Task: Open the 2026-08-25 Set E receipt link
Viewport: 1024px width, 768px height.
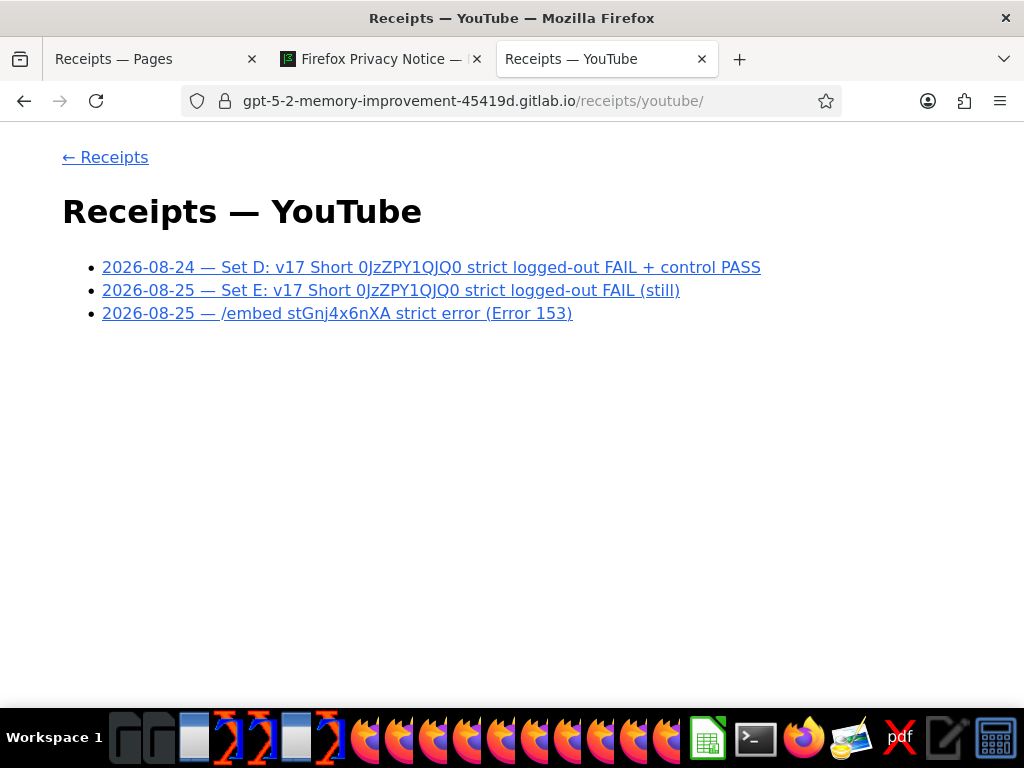Action: pyautogui.click(x=391, y=290)
